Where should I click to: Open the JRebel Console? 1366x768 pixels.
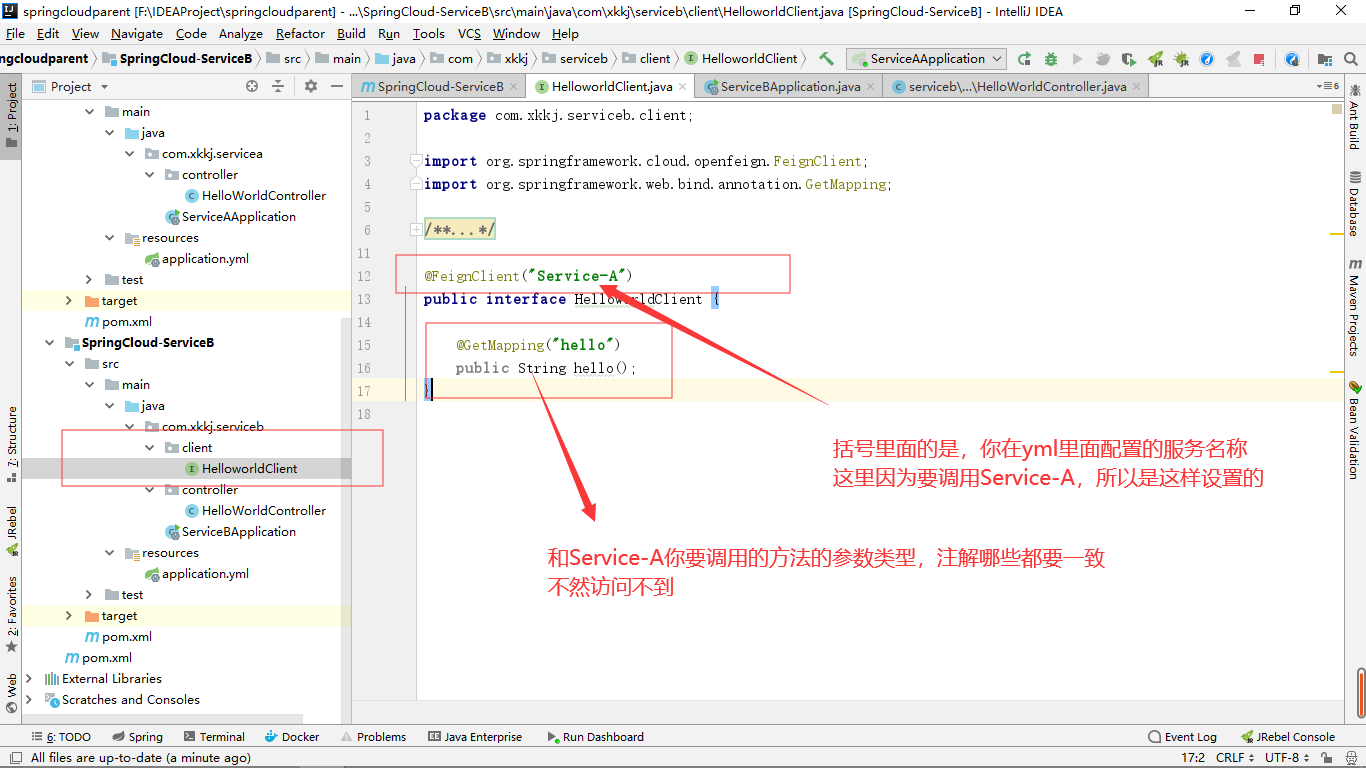(1288, 737)
